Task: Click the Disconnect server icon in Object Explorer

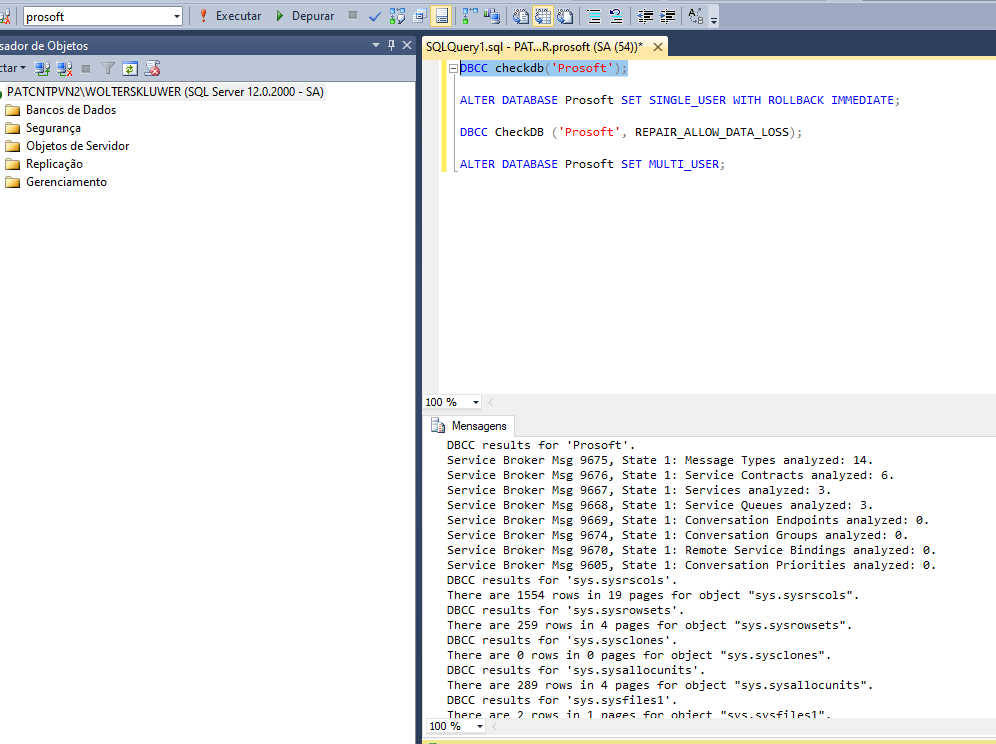Action: [x=65, y=68]
